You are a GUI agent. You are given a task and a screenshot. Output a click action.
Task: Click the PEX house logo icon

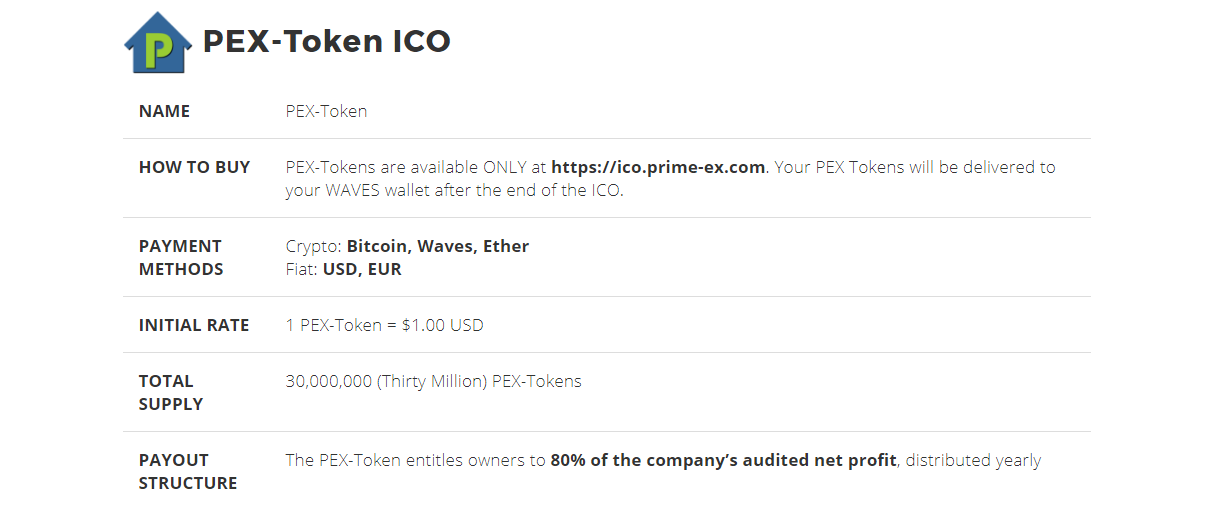pos(157,42)
